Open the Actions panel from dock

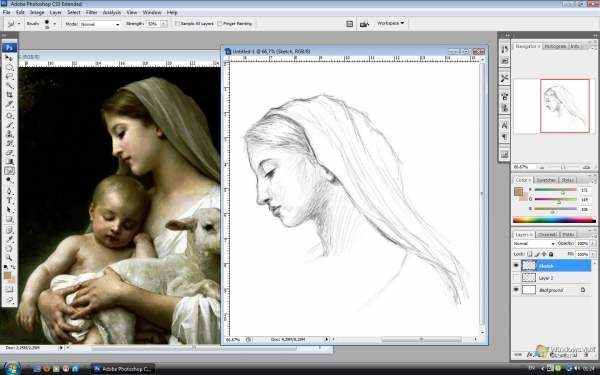click(x=504, y=61)
